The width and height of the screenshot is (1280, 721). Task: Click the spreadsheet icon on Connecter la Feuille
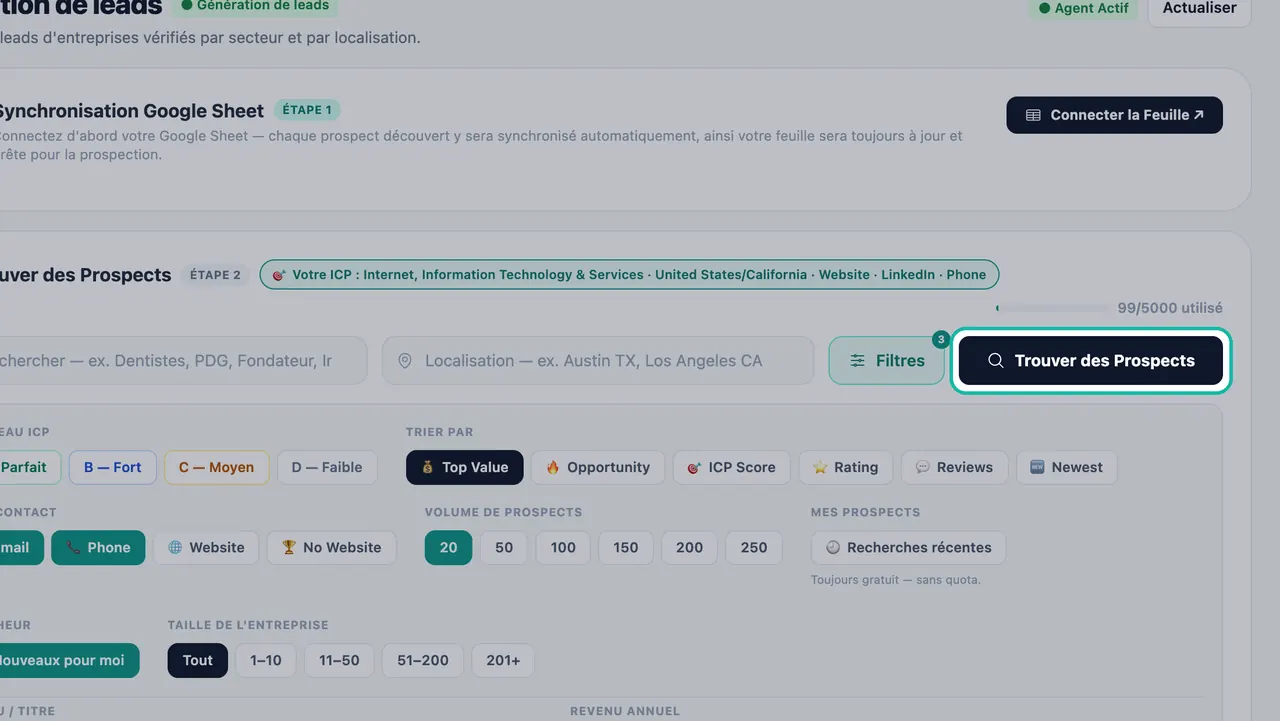tap(1034, 115)
